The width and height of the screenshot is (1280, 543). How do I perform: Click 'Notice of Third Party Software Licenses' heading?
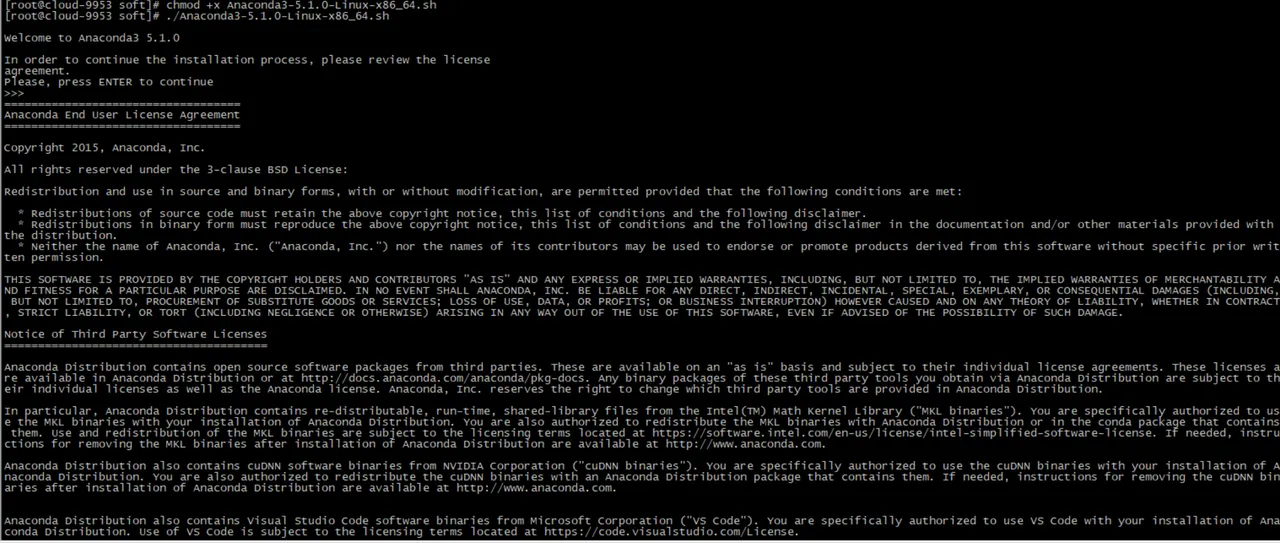click(x=135, y=334)
